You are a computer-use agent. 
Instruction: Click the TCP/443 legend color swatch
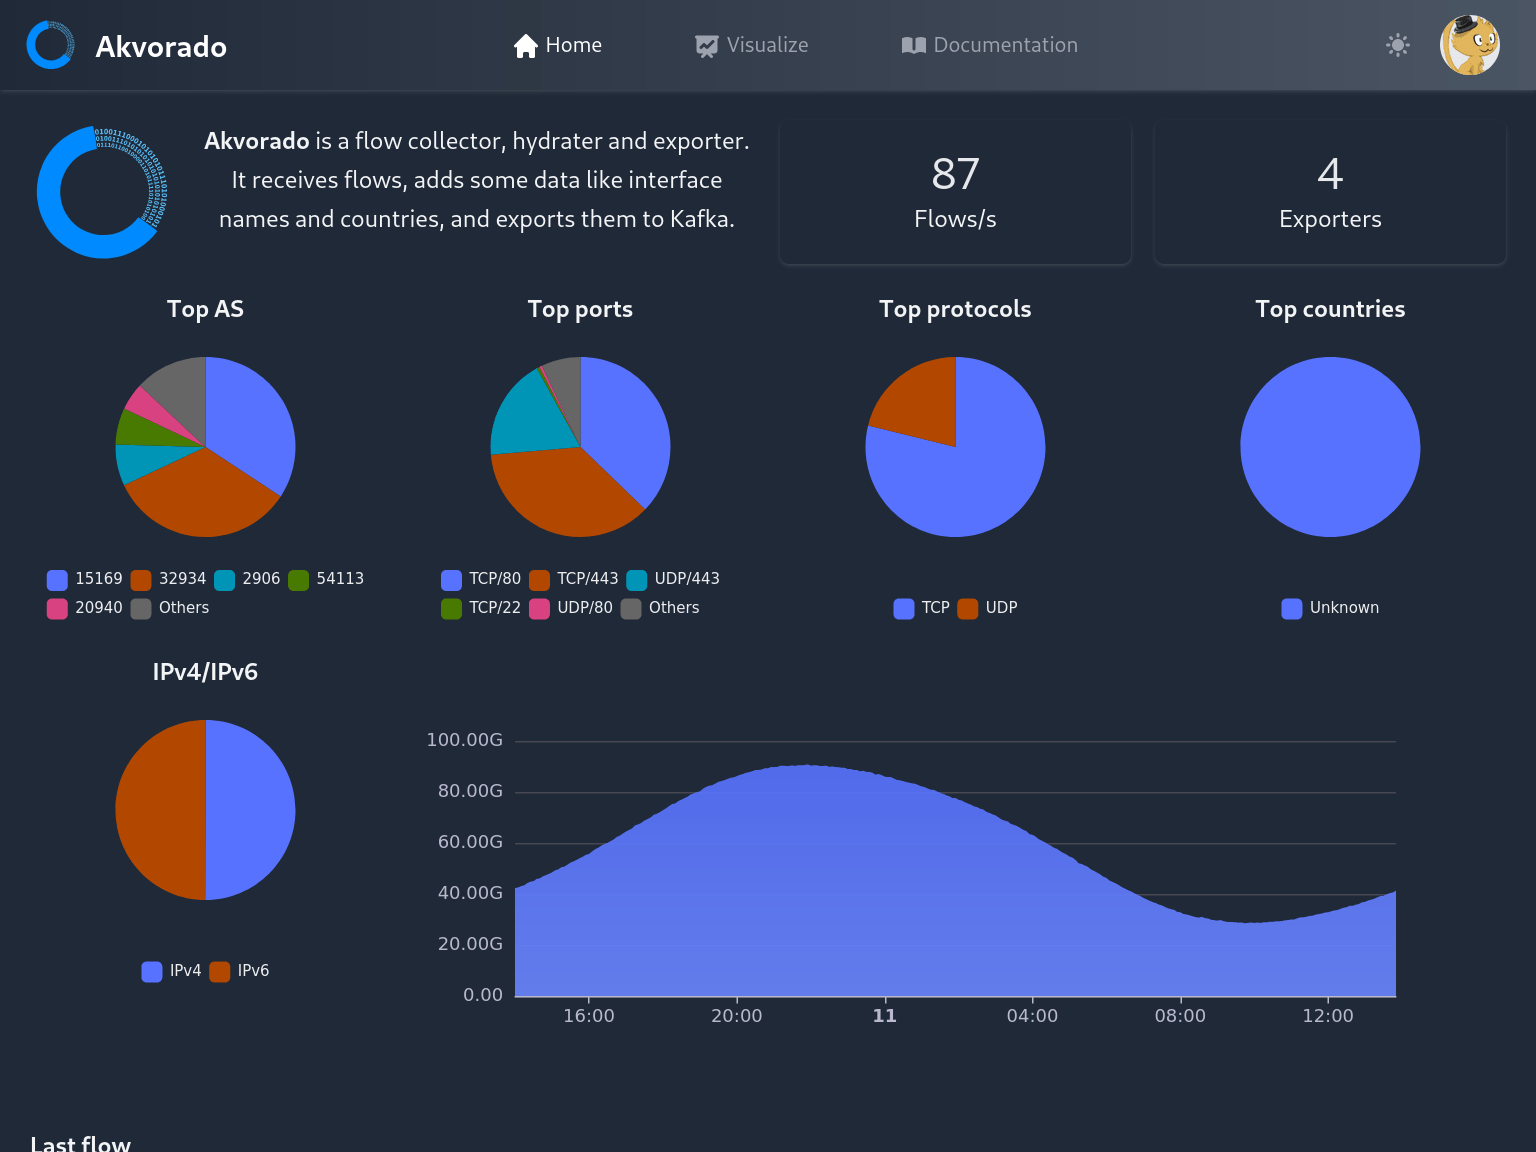coord(539,580)
